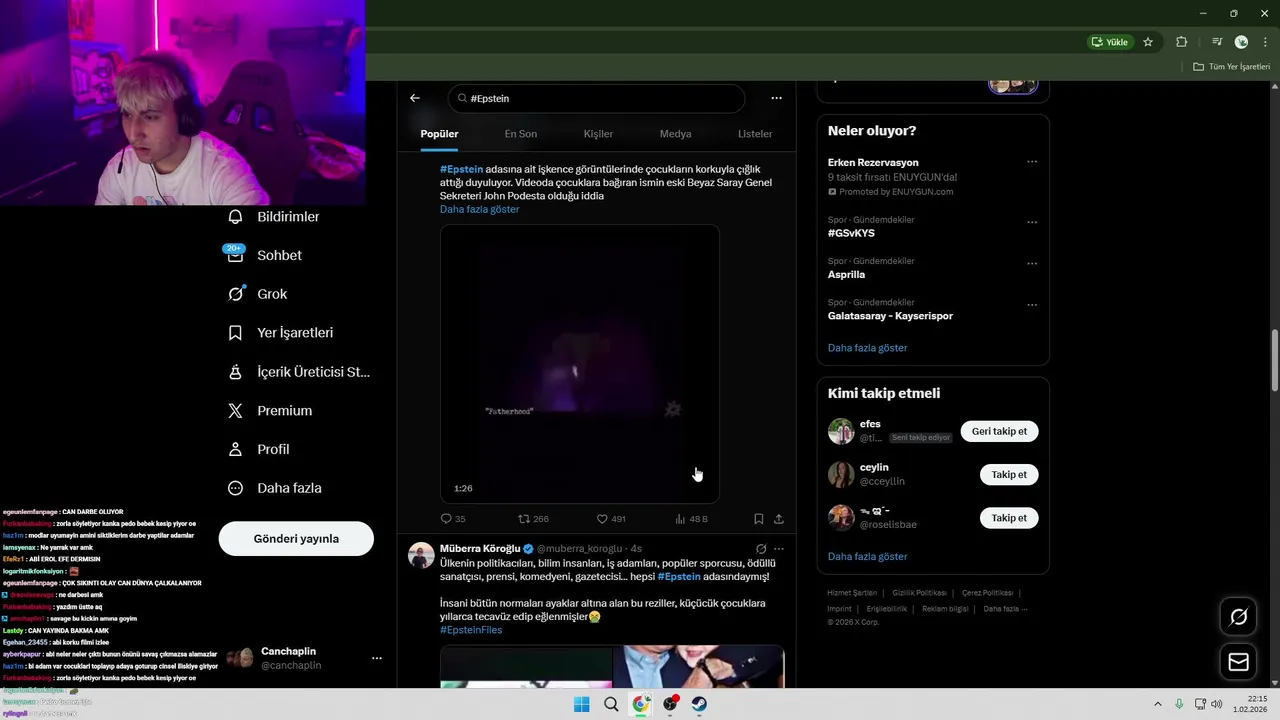
Task: Click Takip et for roselisbae
Action: point(1009,518)
